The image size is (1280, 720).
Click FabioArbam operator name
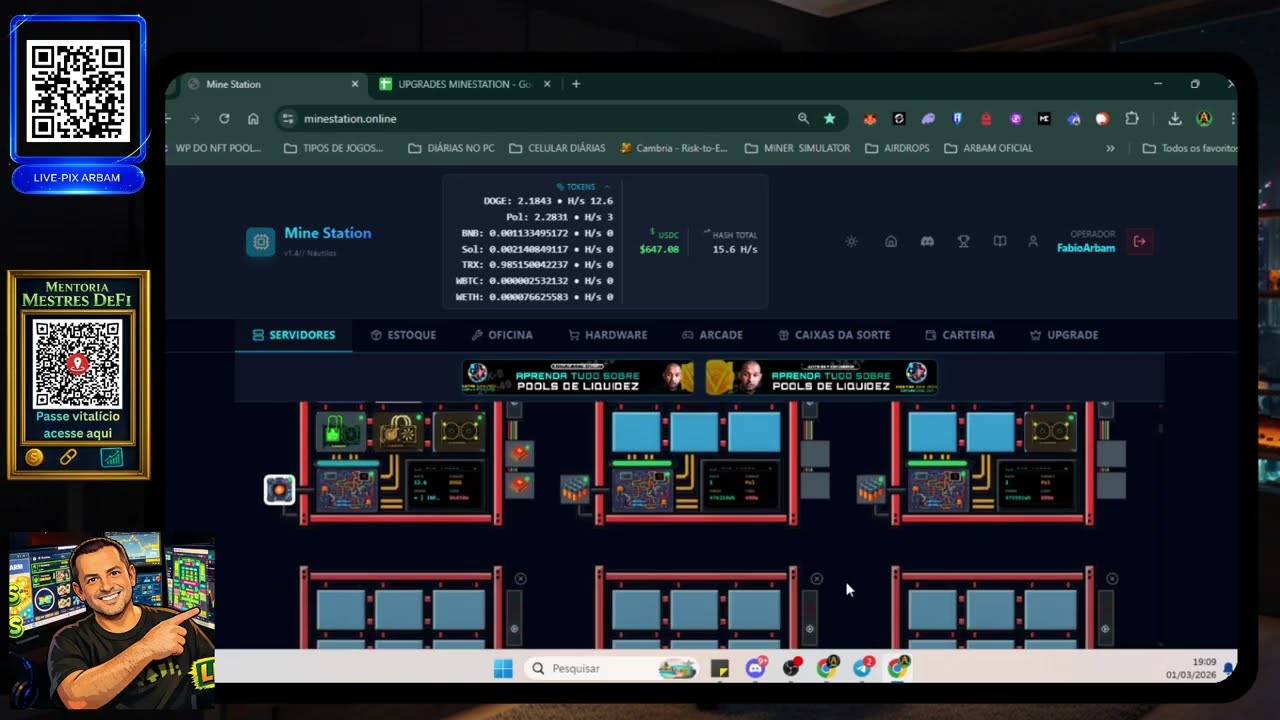coord(1086,248)
